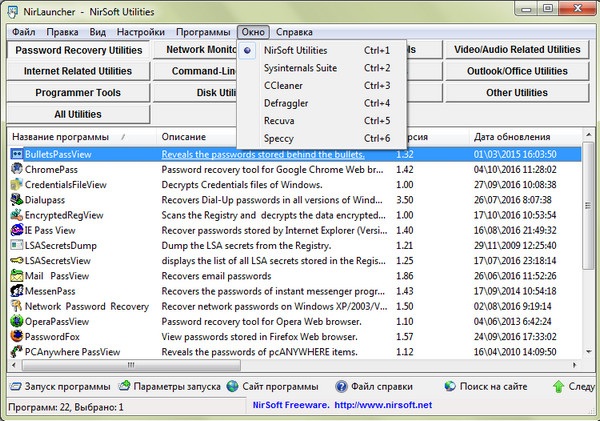Switch to the Internet Related Utilities tab
Viewport: 600px width, 421px height.
[77, 71]
